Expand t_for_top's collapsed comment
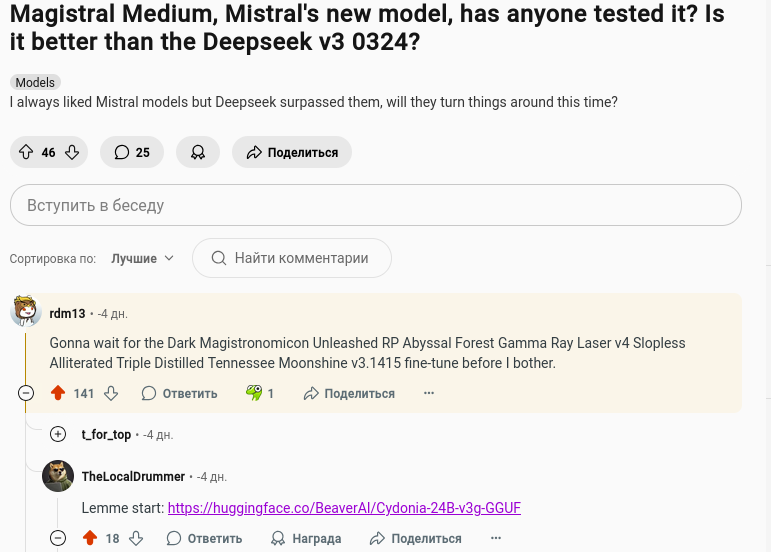 click(59, 434)
